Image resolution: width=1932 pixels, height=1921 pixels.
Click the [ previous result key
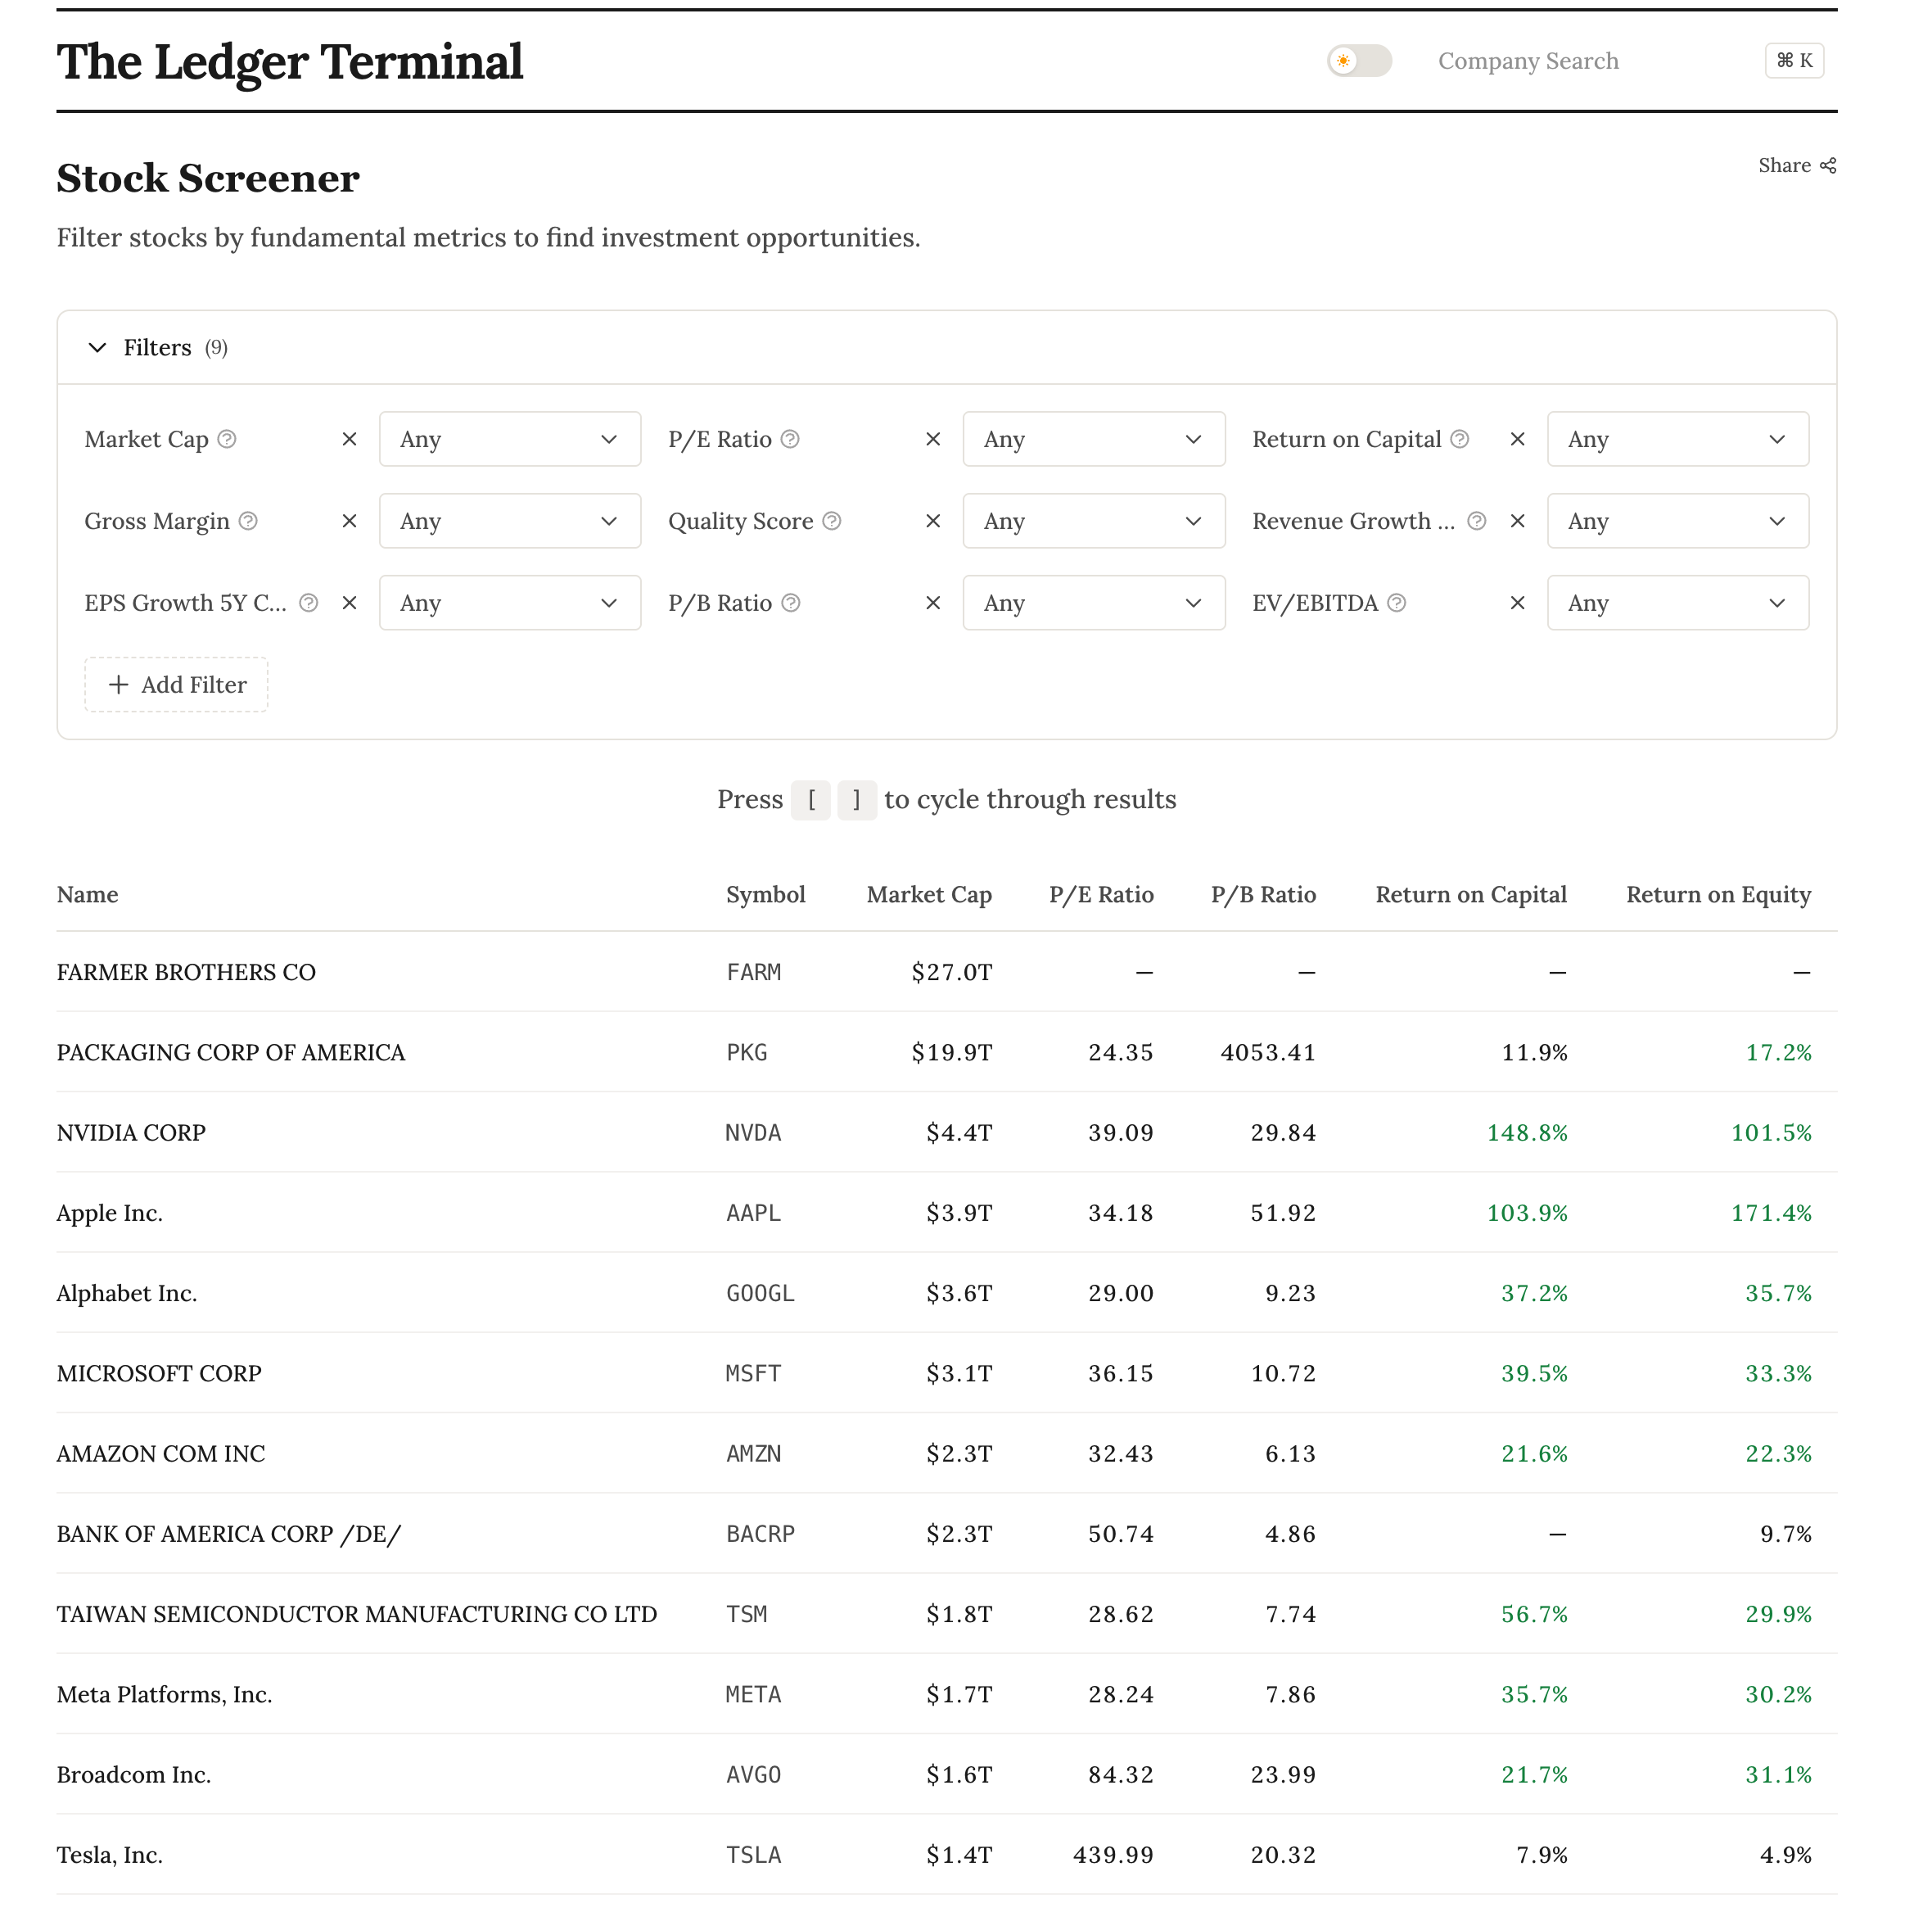coord(811,800)
